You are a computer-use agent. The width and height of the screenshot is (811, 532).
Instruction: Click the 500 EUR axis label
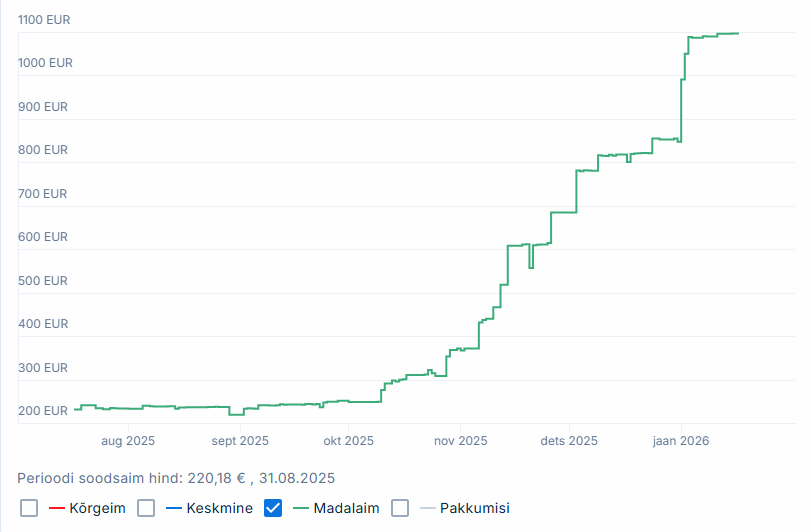[x=43, y=280]
